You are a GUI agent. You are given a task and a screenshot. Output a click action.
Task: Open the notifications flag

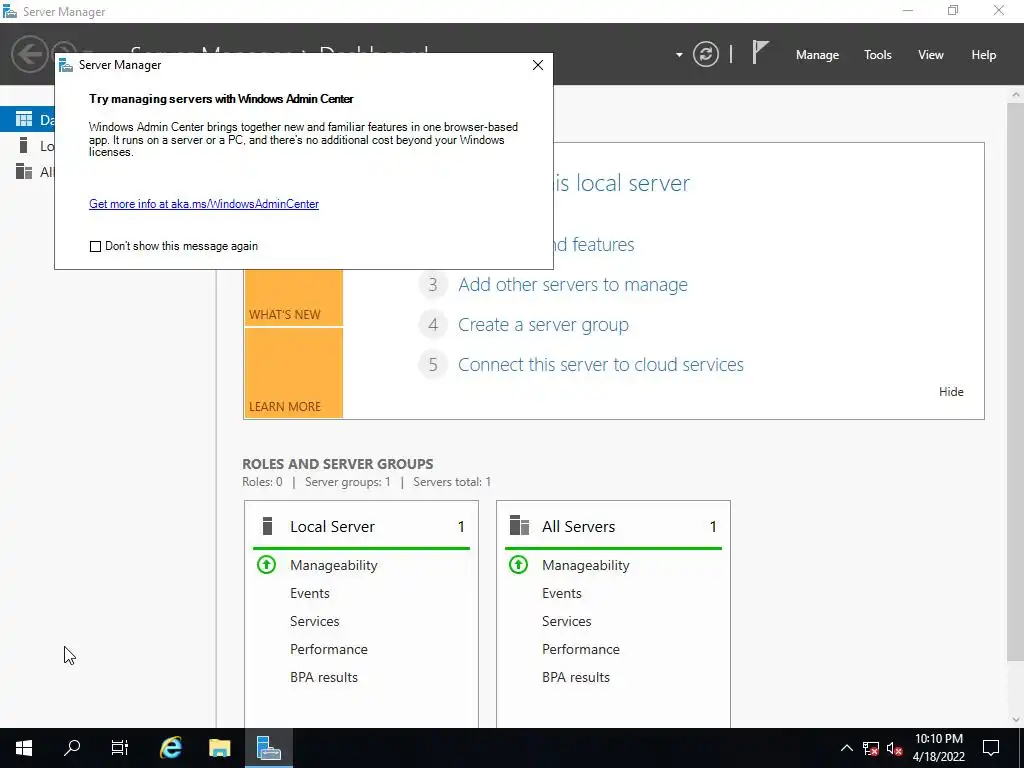(x=760, y=52)
